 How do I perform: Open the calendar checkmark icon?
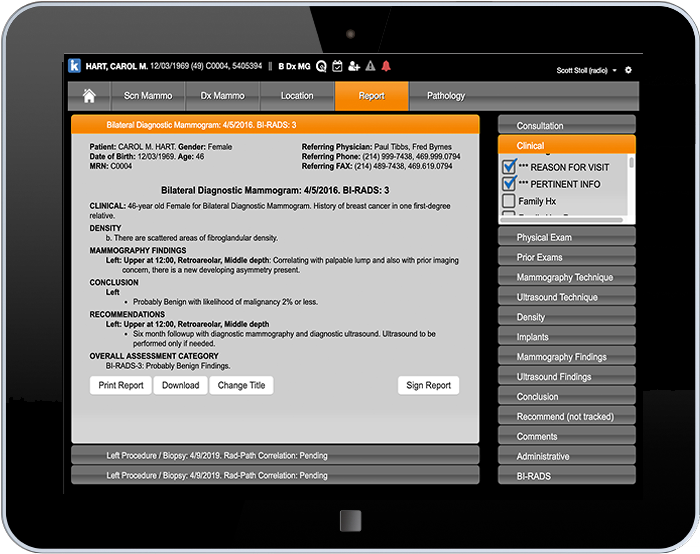(337, 67)
